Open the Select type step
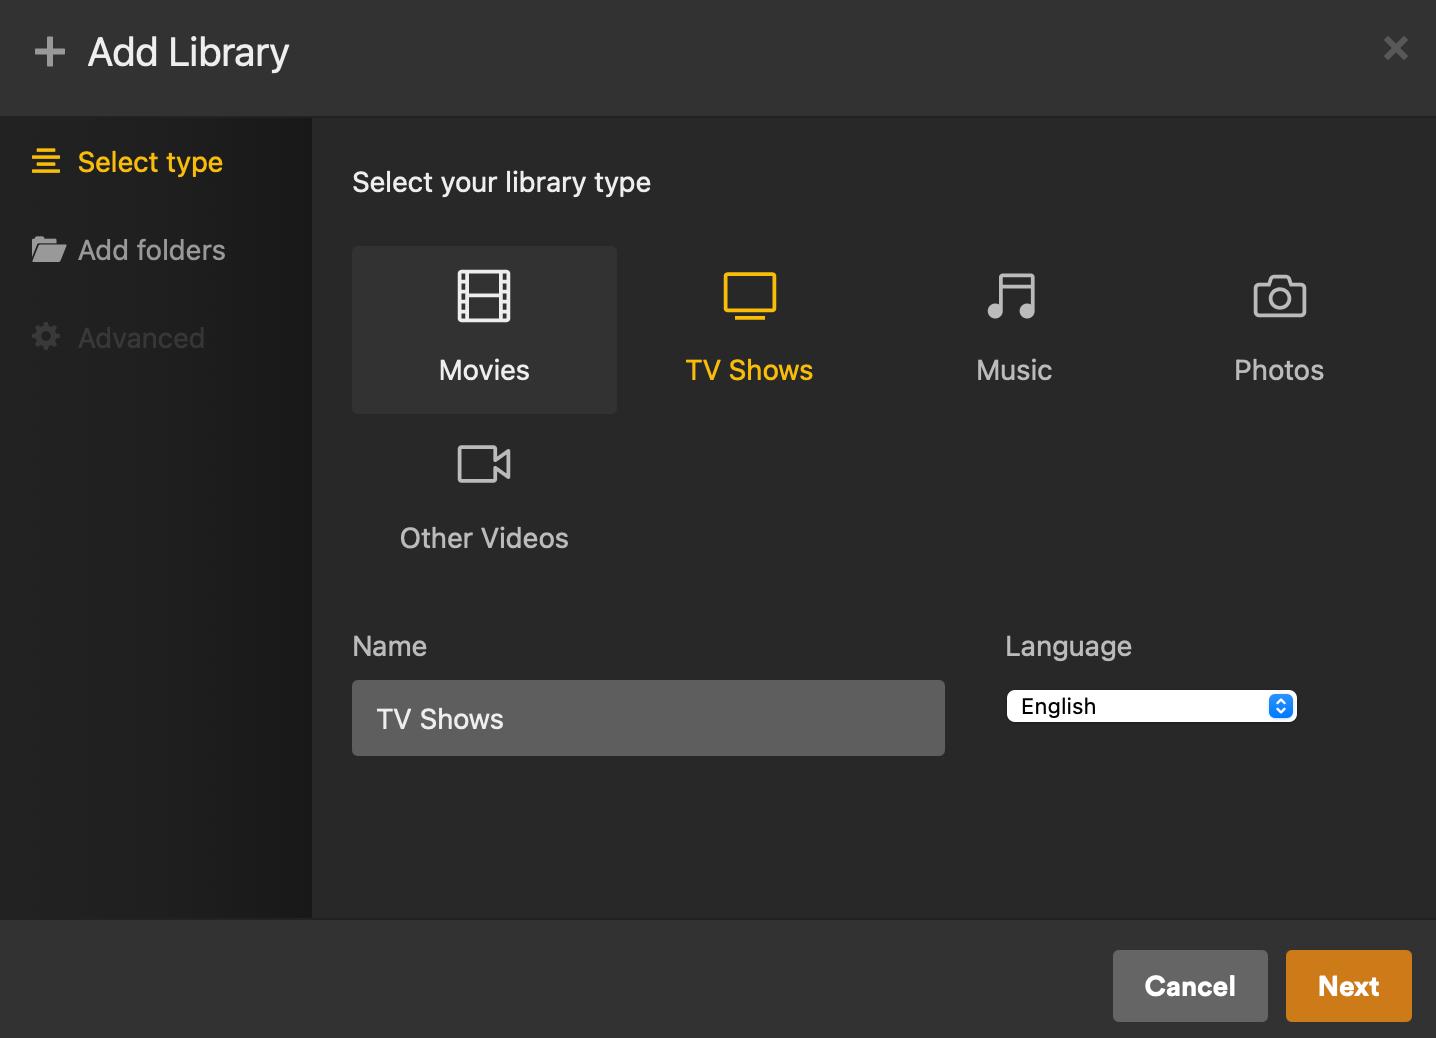Image resolution: width=1436 pixels, height=1038 pixels. [x=128, y=162]
